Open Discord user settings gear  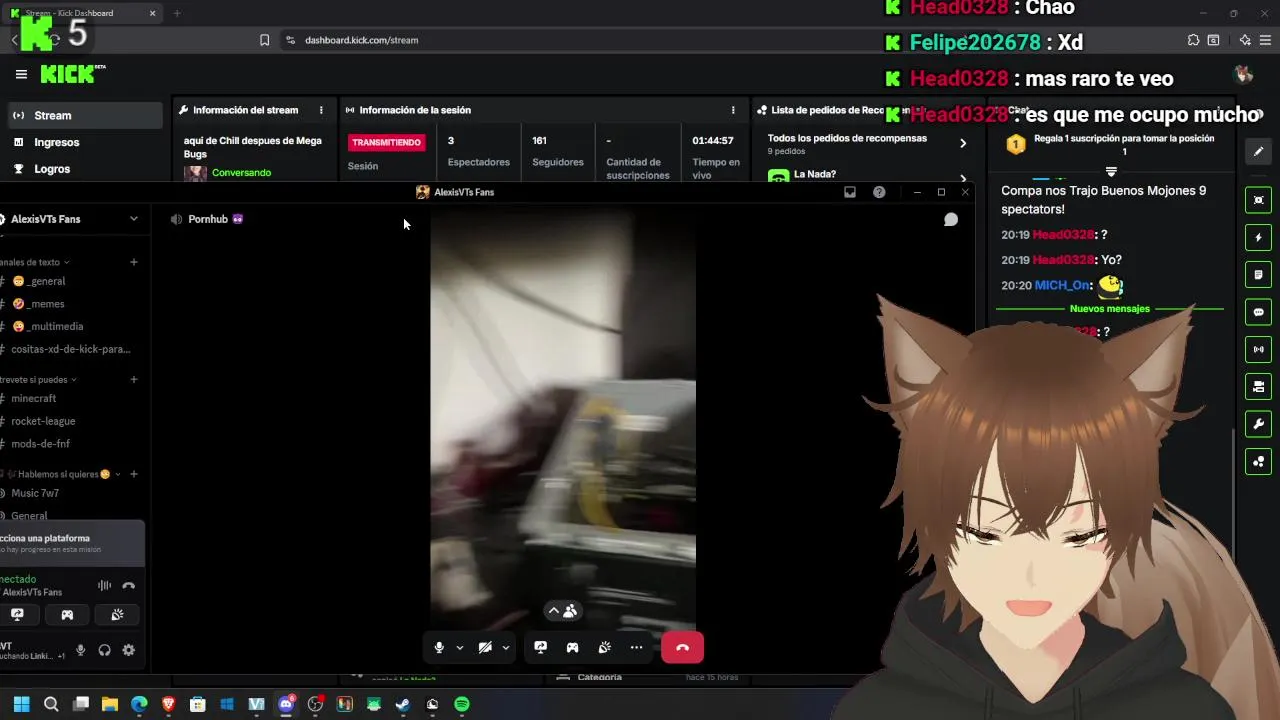[x=129, y=650]
